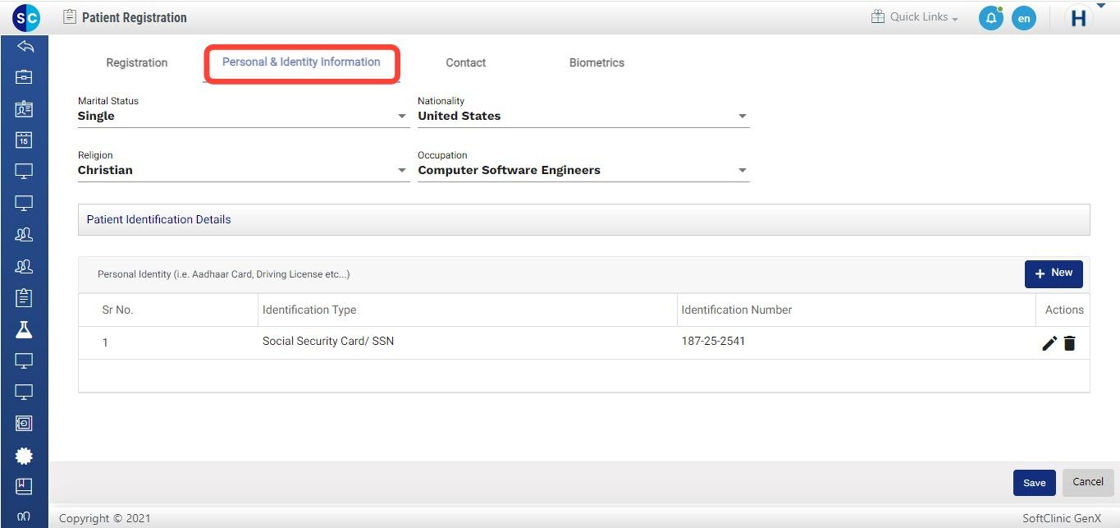Select the 'Social Security Card/ SSN' cell
The image size is (1120, 528).
point(328,342)
